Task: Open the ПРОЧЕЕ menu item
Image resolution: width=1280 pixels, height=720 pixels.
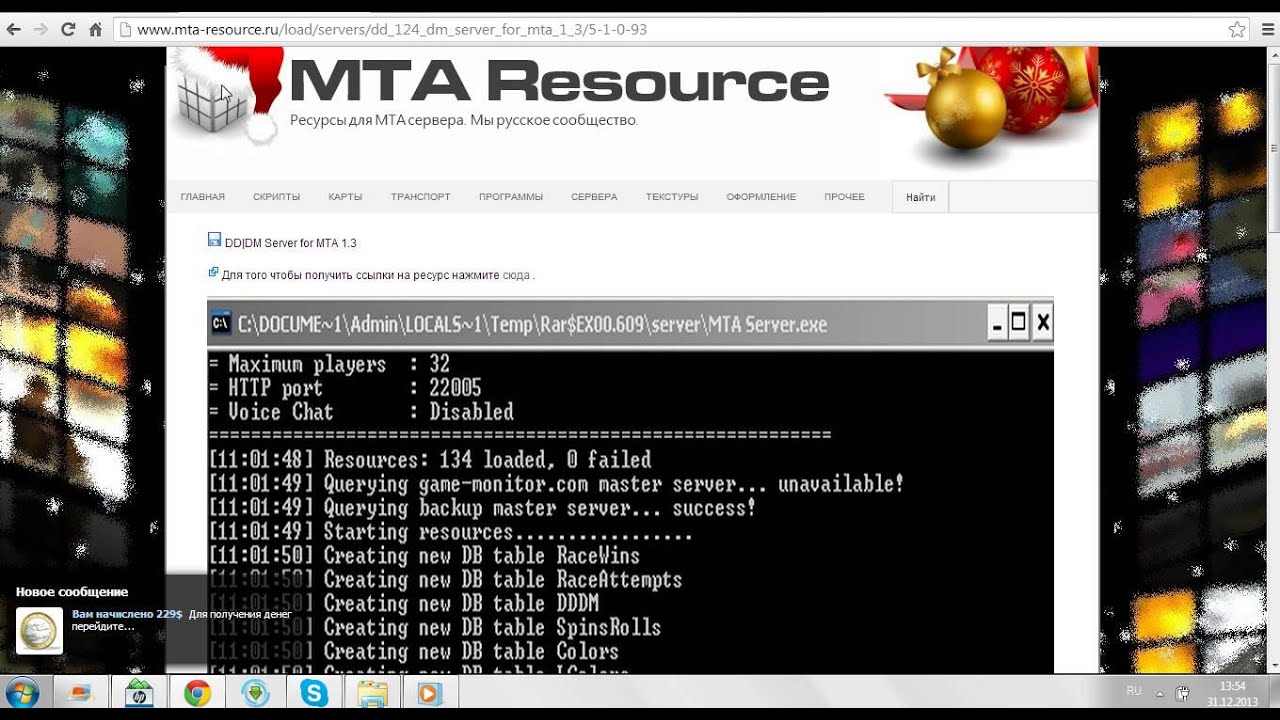Action: click(845, 197)
